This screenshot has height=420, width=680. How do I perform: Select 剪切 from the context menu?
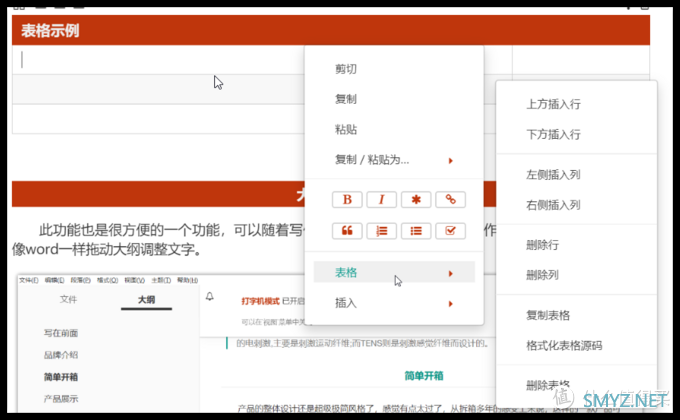pyautogui.click(x=346, y=69)
